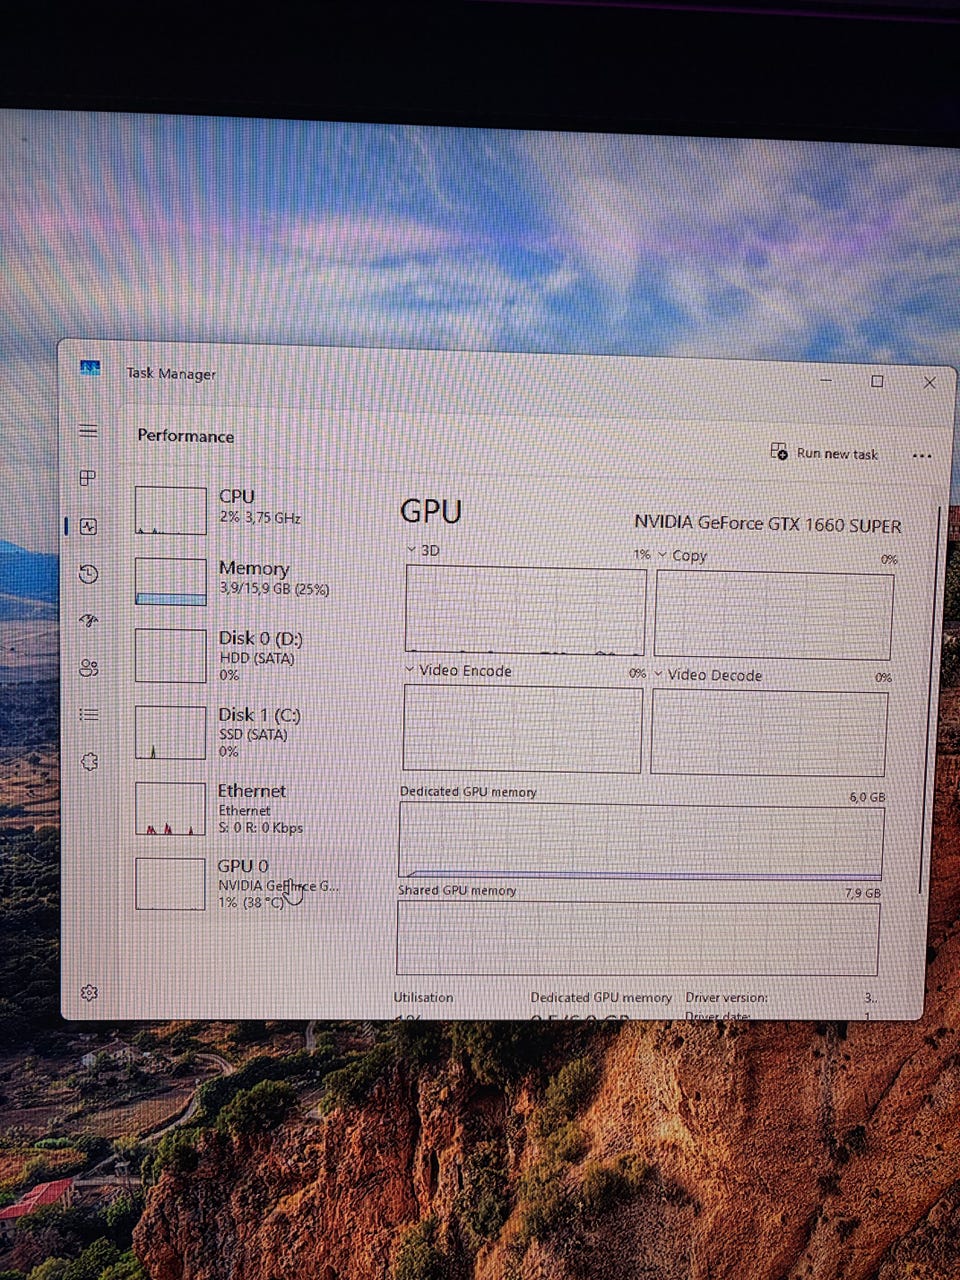Open Task Manager Settings gear icon

click(x=89, y=992)
